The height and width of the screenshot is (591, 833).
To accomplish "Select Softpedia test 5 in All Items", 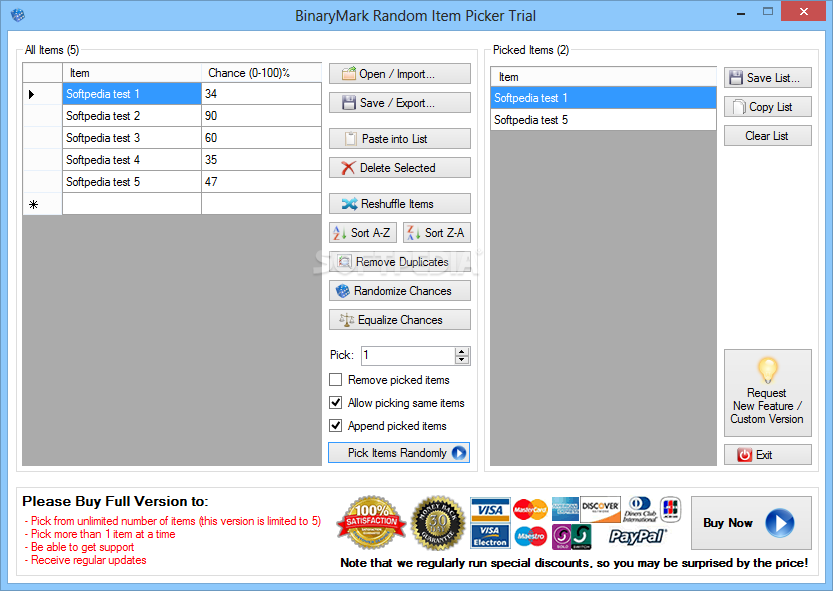I will pos(132,182).
